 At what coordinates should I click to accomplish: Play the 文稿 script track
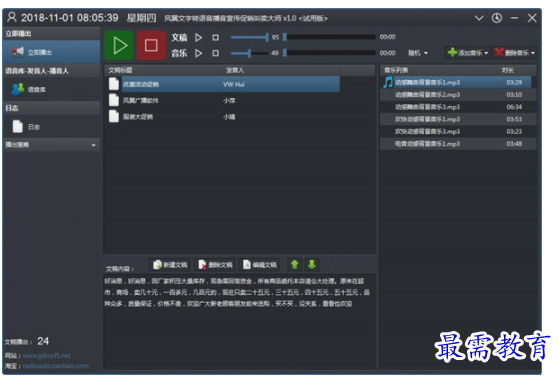tap(199, 37)
